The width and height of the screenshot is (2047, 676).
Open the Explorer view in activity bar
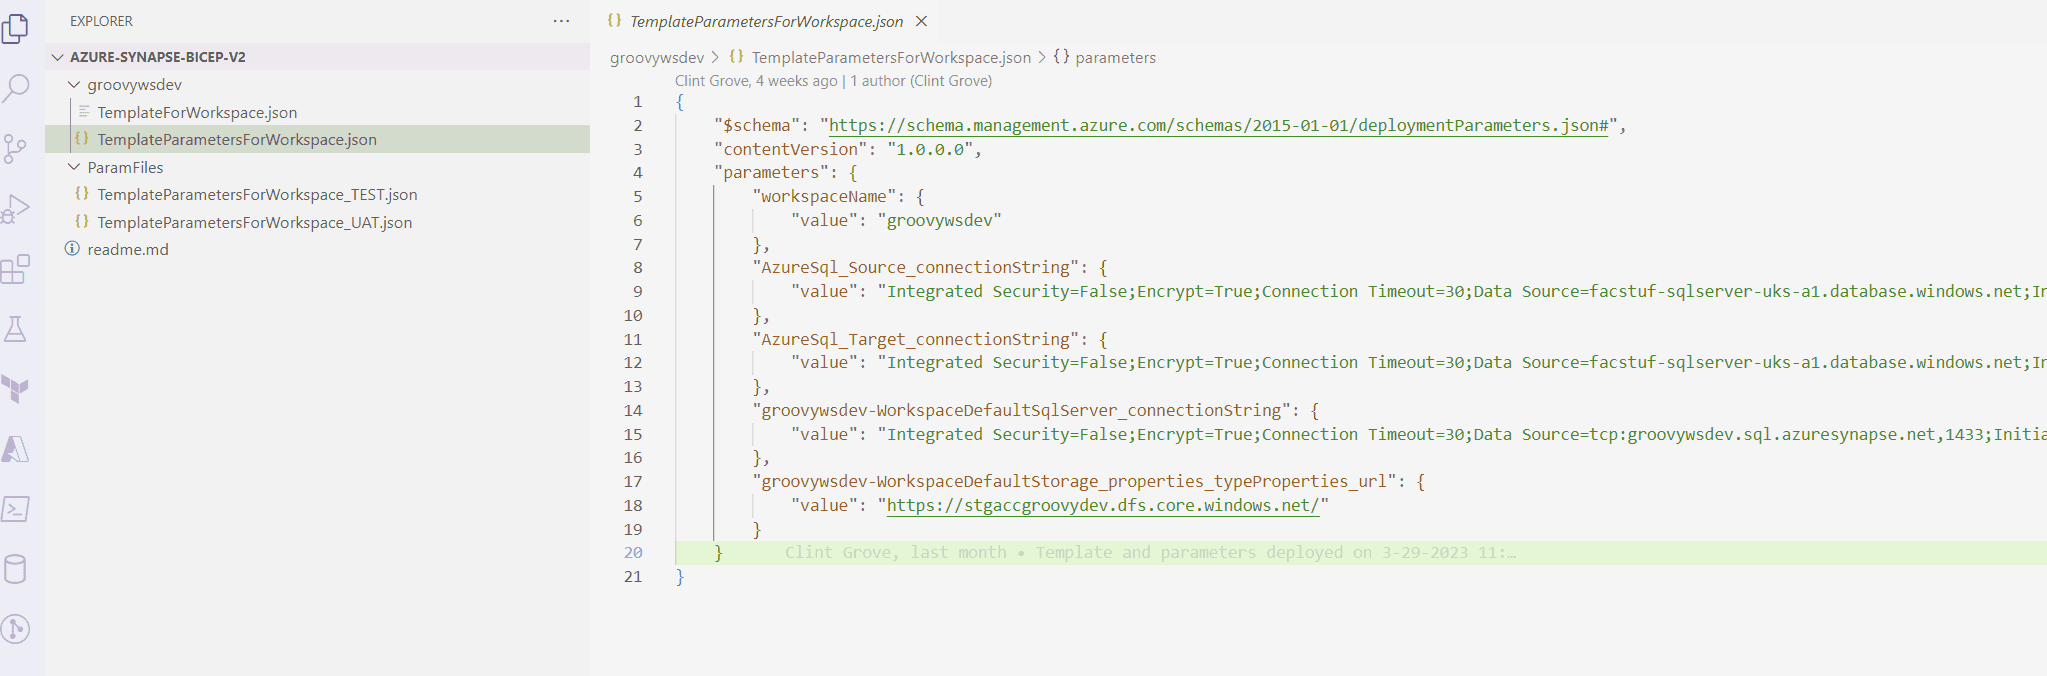tap(16, 29)
